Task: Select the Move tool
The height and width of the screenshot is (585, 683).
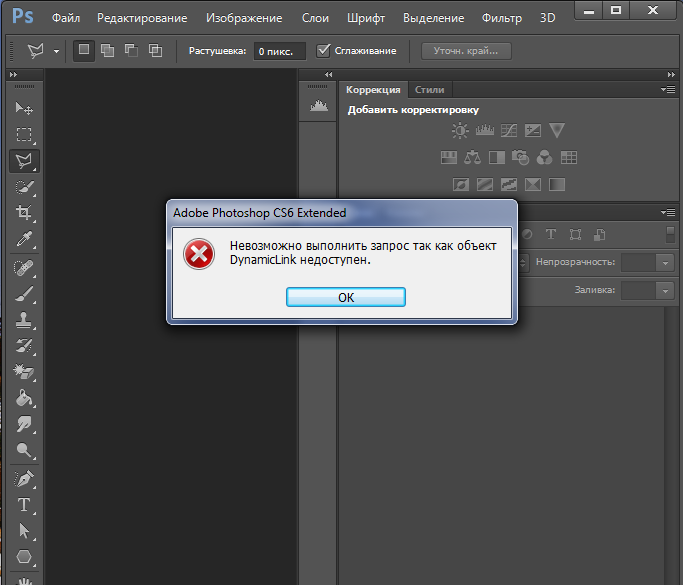Action: pyautogui.click(x=25, y=108)
